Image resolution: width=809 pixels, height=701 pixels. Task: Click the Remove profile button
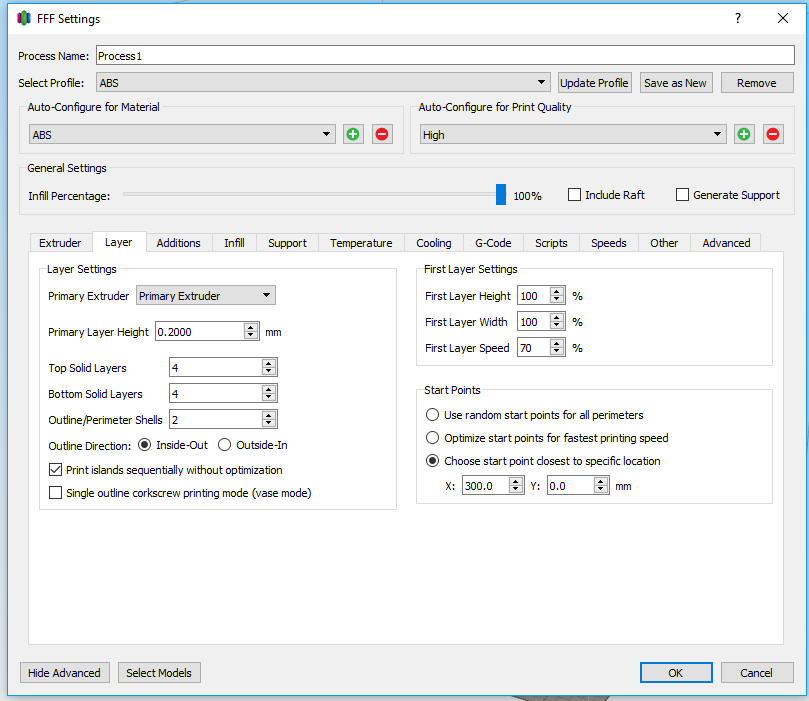pyautogui.click(x=757, y=83)
